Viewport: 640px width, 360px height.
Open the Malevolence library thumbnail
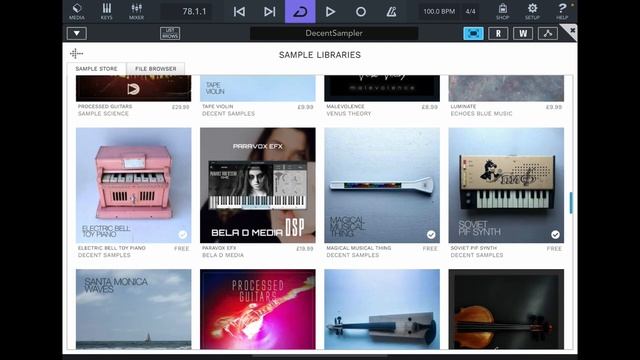[382, 88]
